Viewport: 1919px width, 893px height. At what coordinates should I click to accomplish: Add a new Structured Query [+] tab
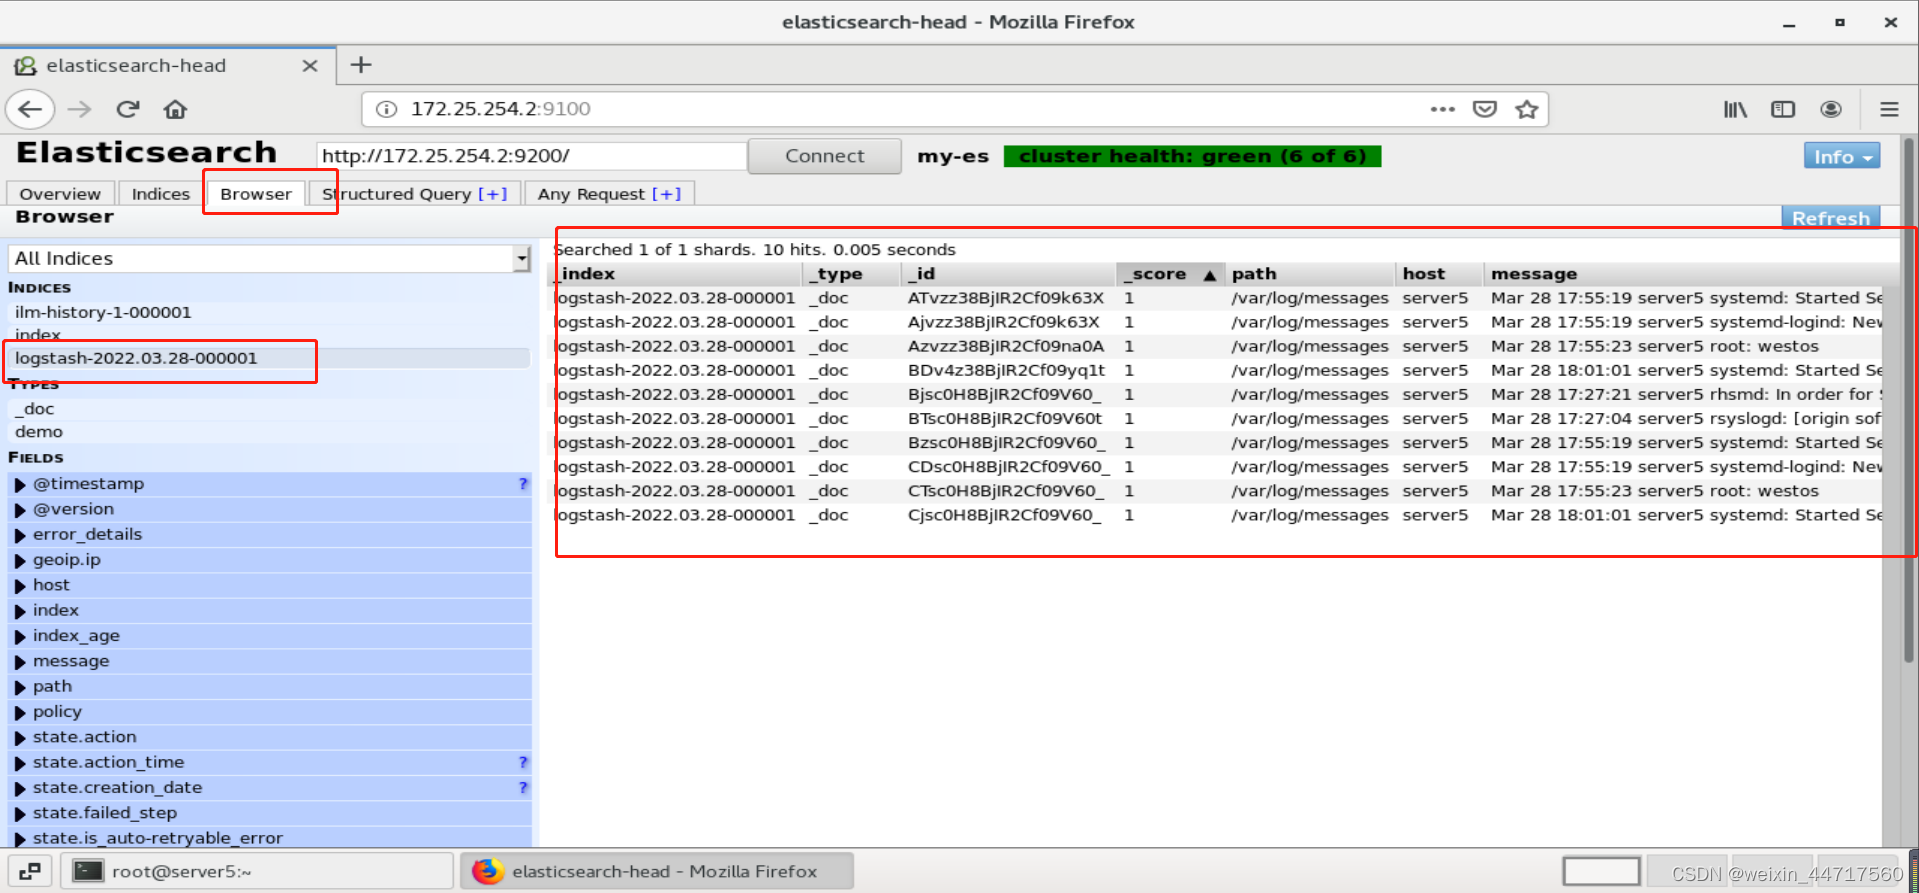coord(493,194)
